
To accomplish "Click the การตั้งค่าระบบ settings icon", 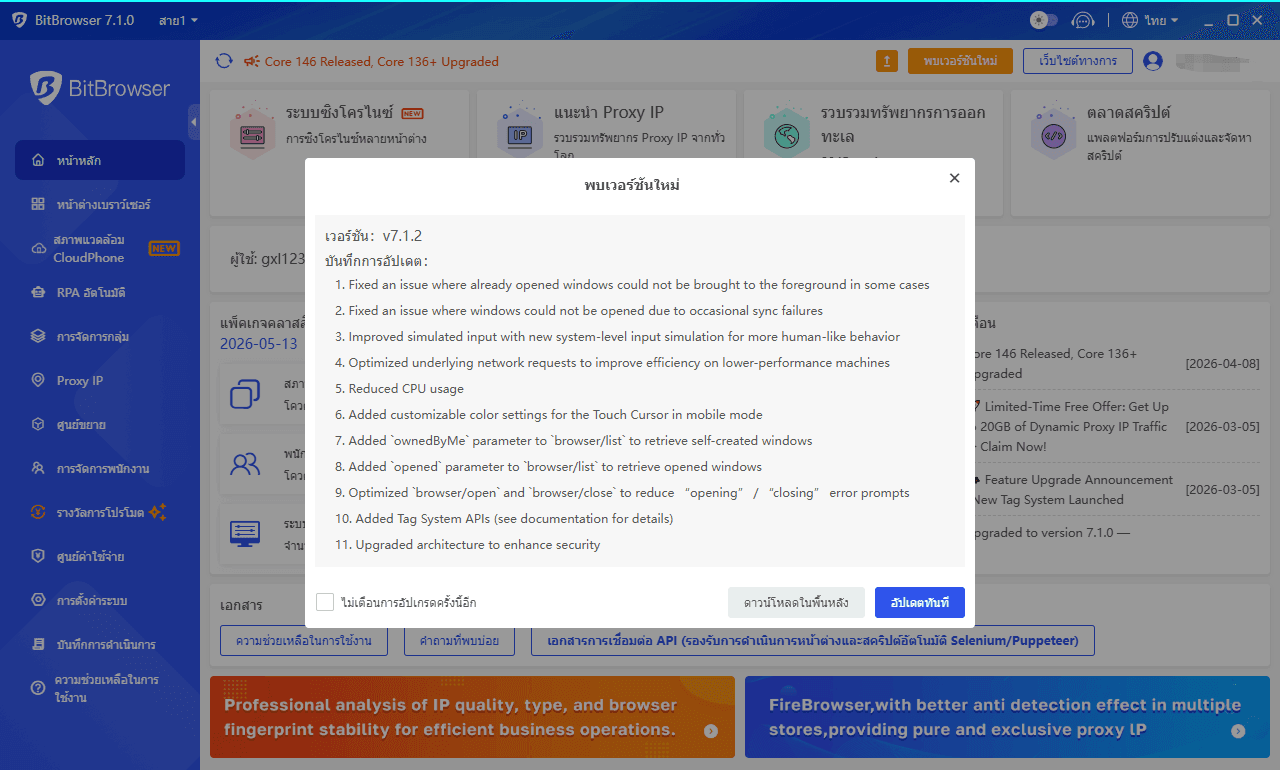I will pos(38,600).
